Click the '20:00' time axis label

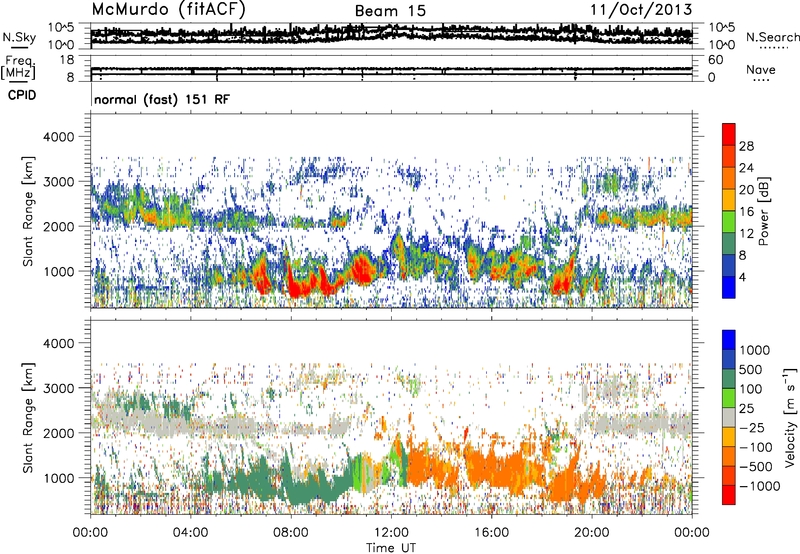pos(592,533)
